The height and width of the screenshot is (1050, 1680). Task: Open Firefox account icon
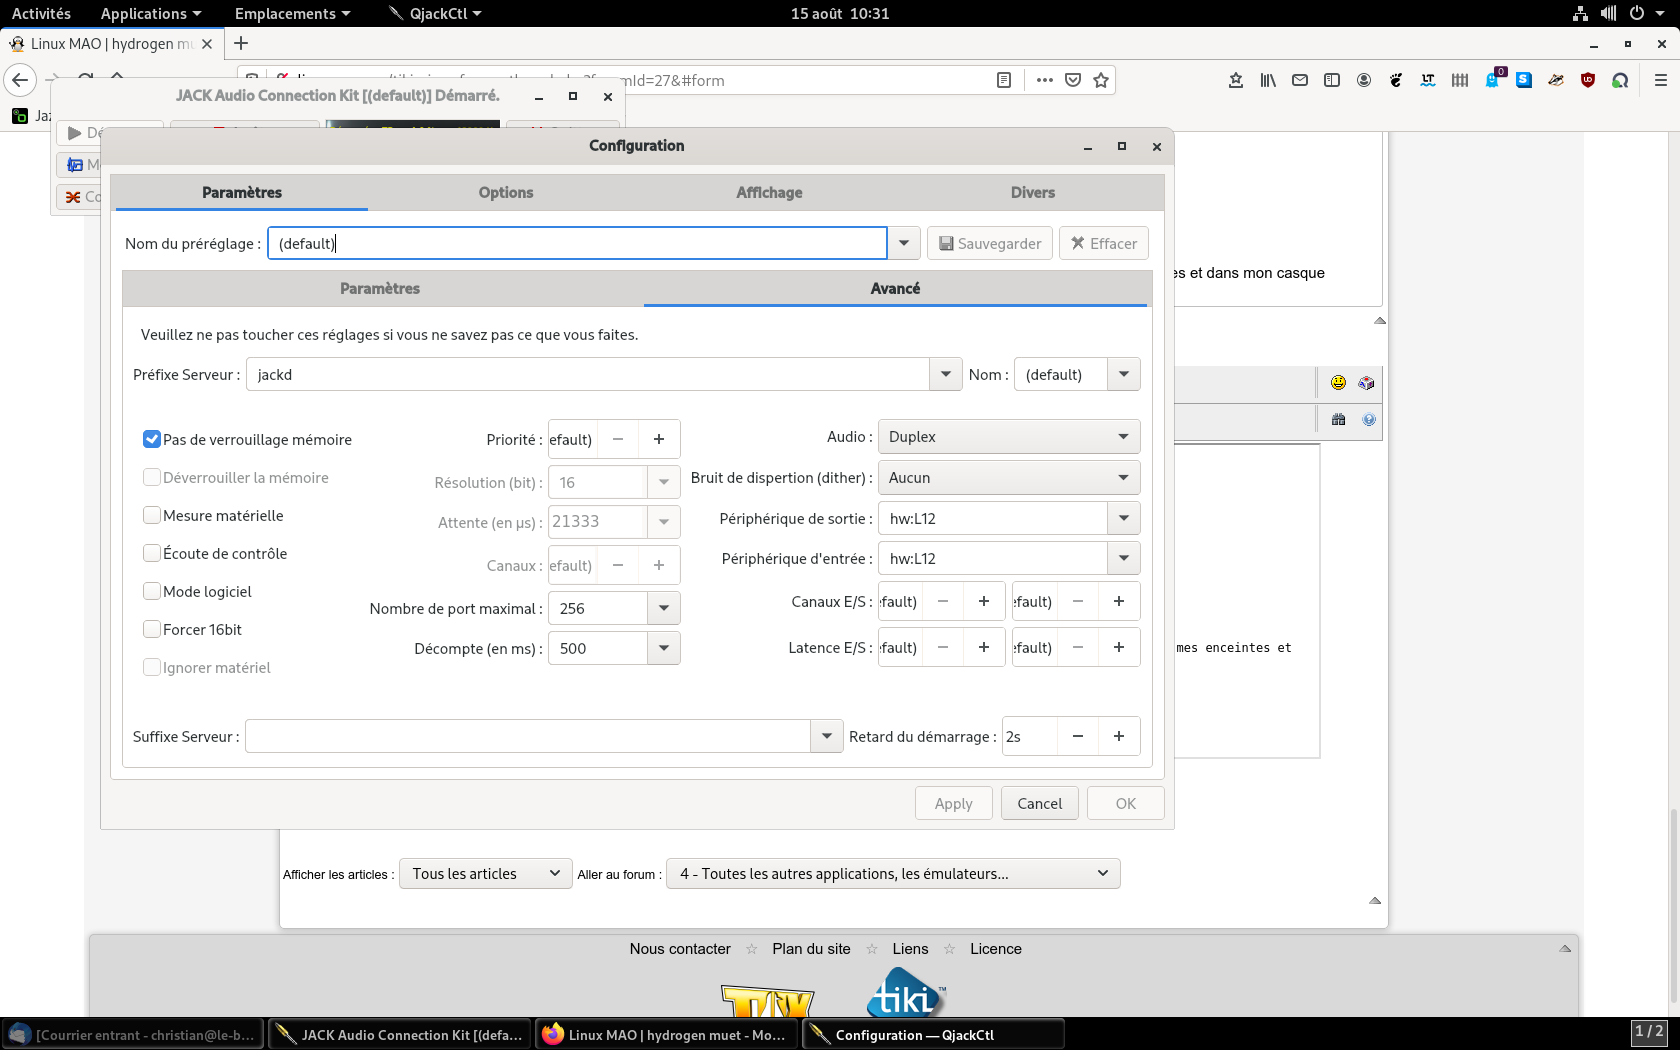[1364, 80]
